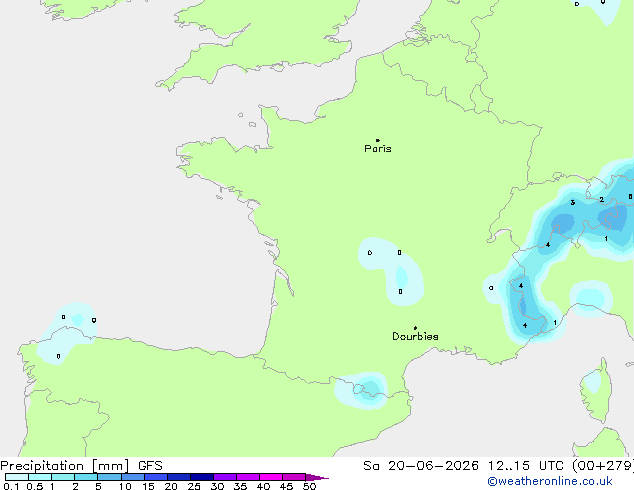Click the Paris city label
The height and width of the screenshot is (490, 634).
[x=378, y=149]
